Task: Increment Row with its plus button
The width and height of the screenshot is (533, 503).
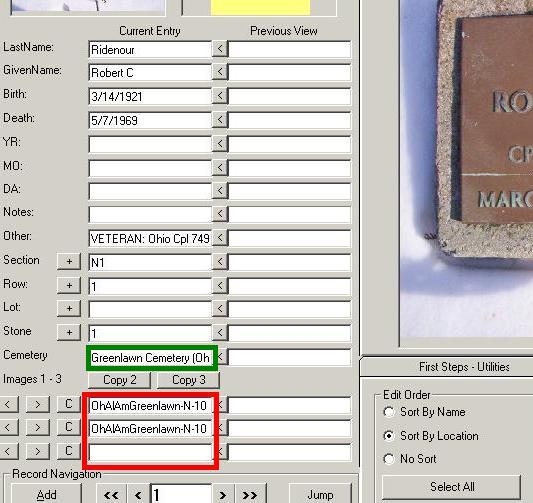Action: tap(69, 285)
